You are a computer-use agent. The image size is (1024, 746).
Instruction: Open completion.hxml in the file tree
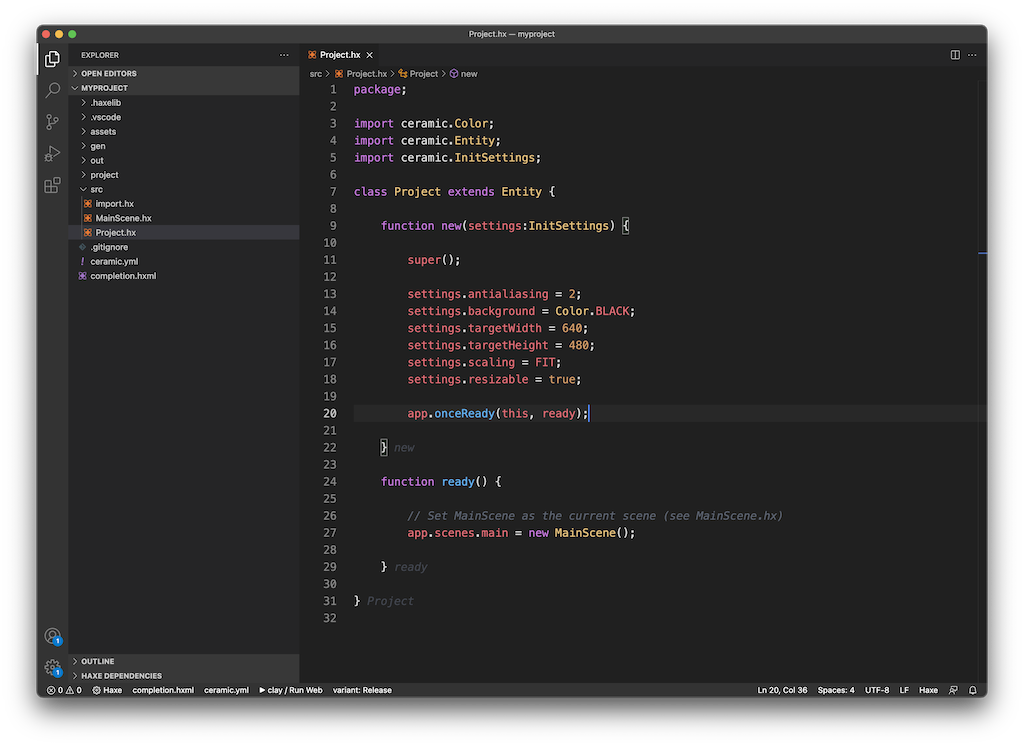tap(184, 276)
